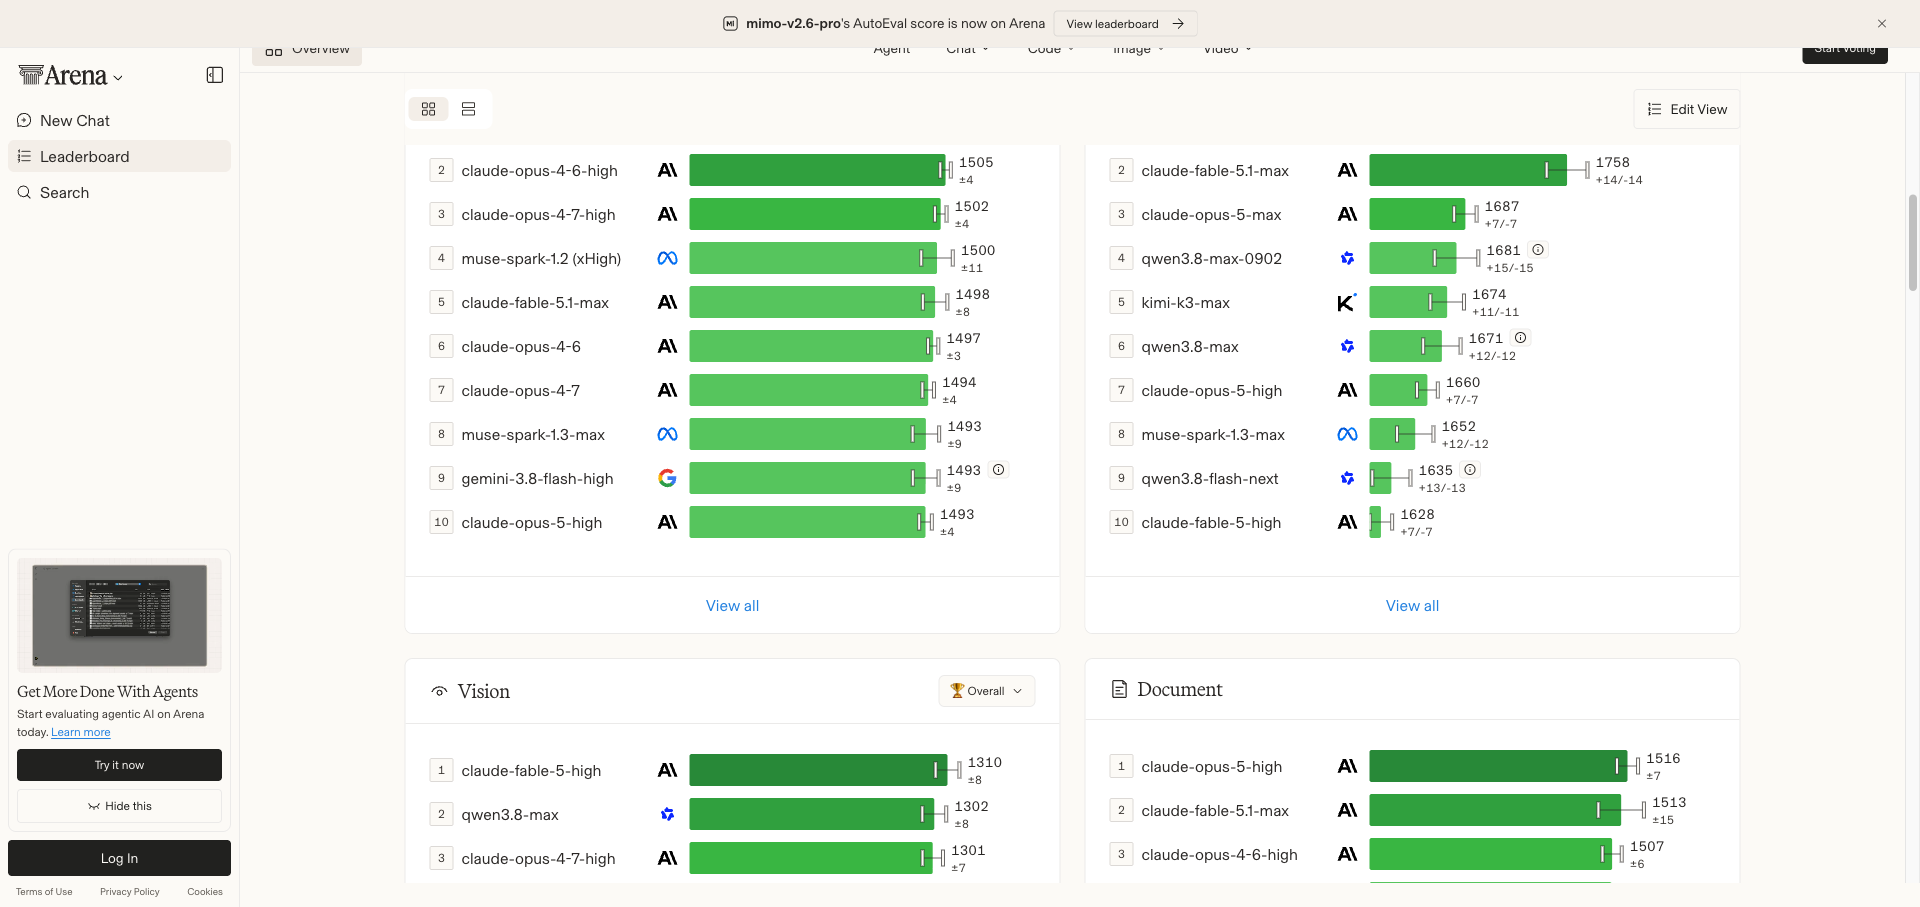This screenshot has width=1920, height=907.
Task: Click claude-fable-5-high on the 1310 score row
Action: [531, 771]
